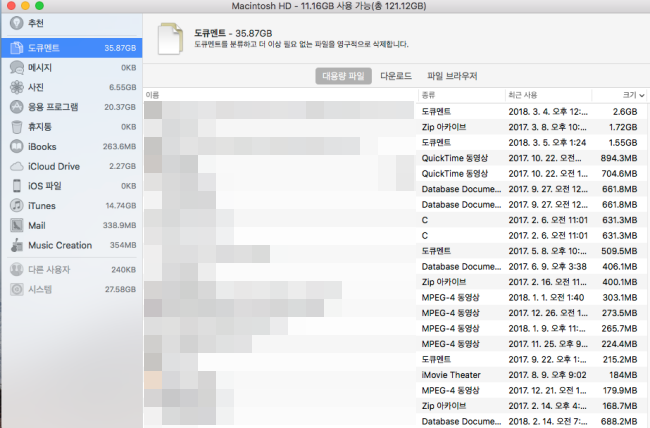The image size is (650, 428).
Task: Select the 도큐멘트 documents icon in sidebar
Action: coord(17,48)
